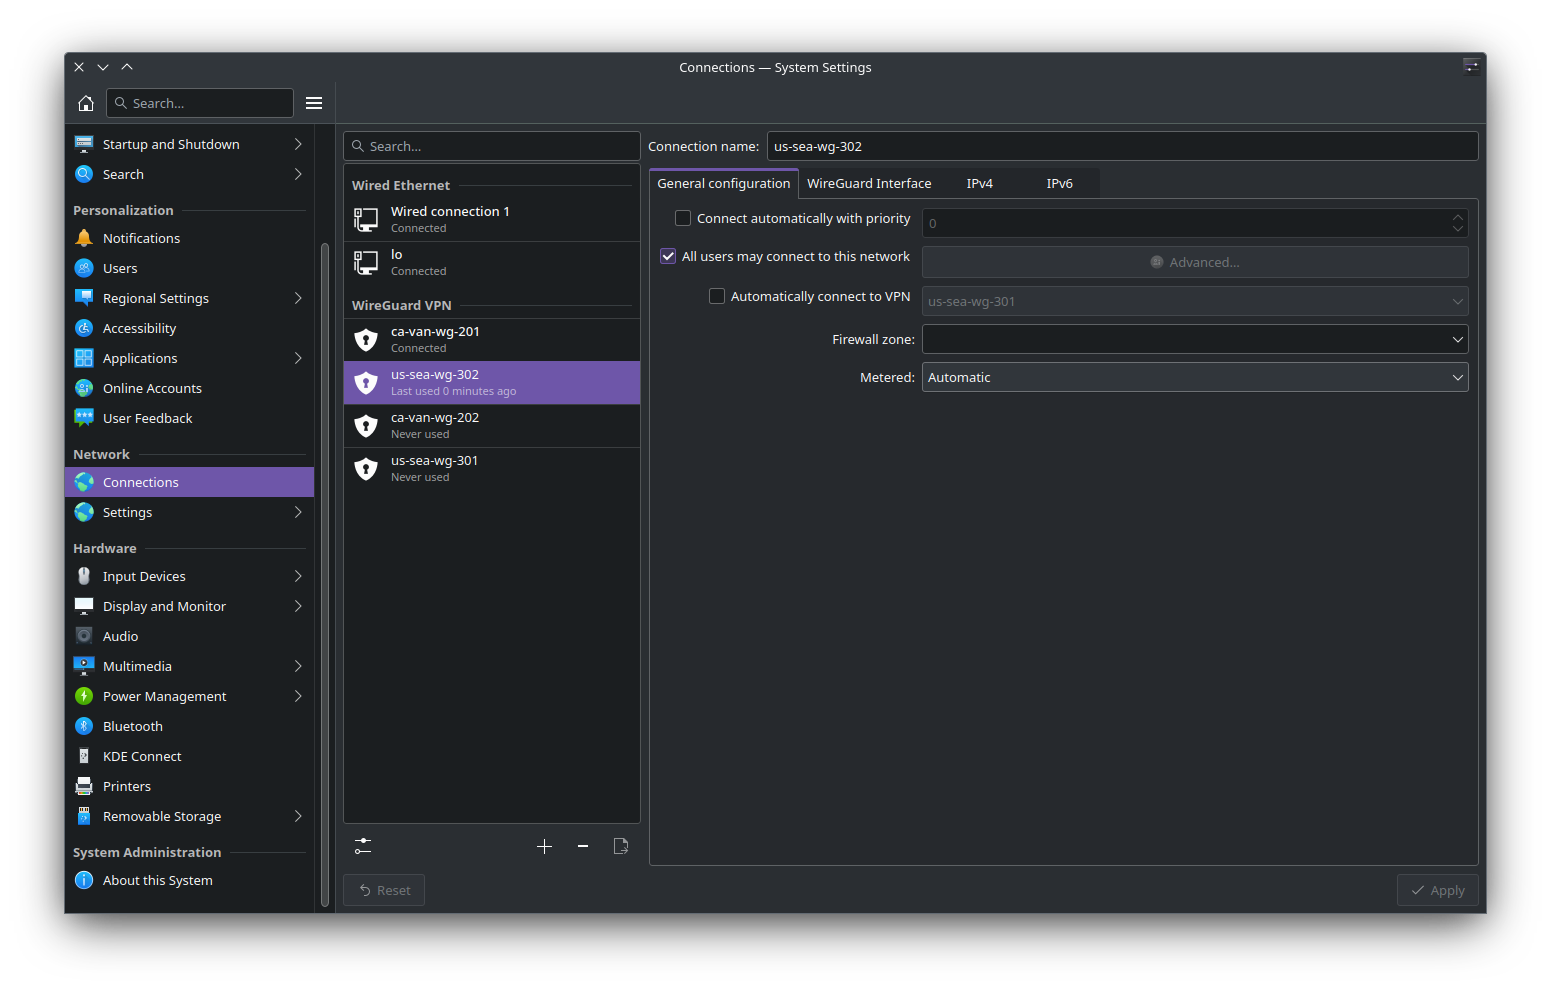1551x990 pixels.
Task: Switch to the WireGuard Interface tab
Action: 869,183
